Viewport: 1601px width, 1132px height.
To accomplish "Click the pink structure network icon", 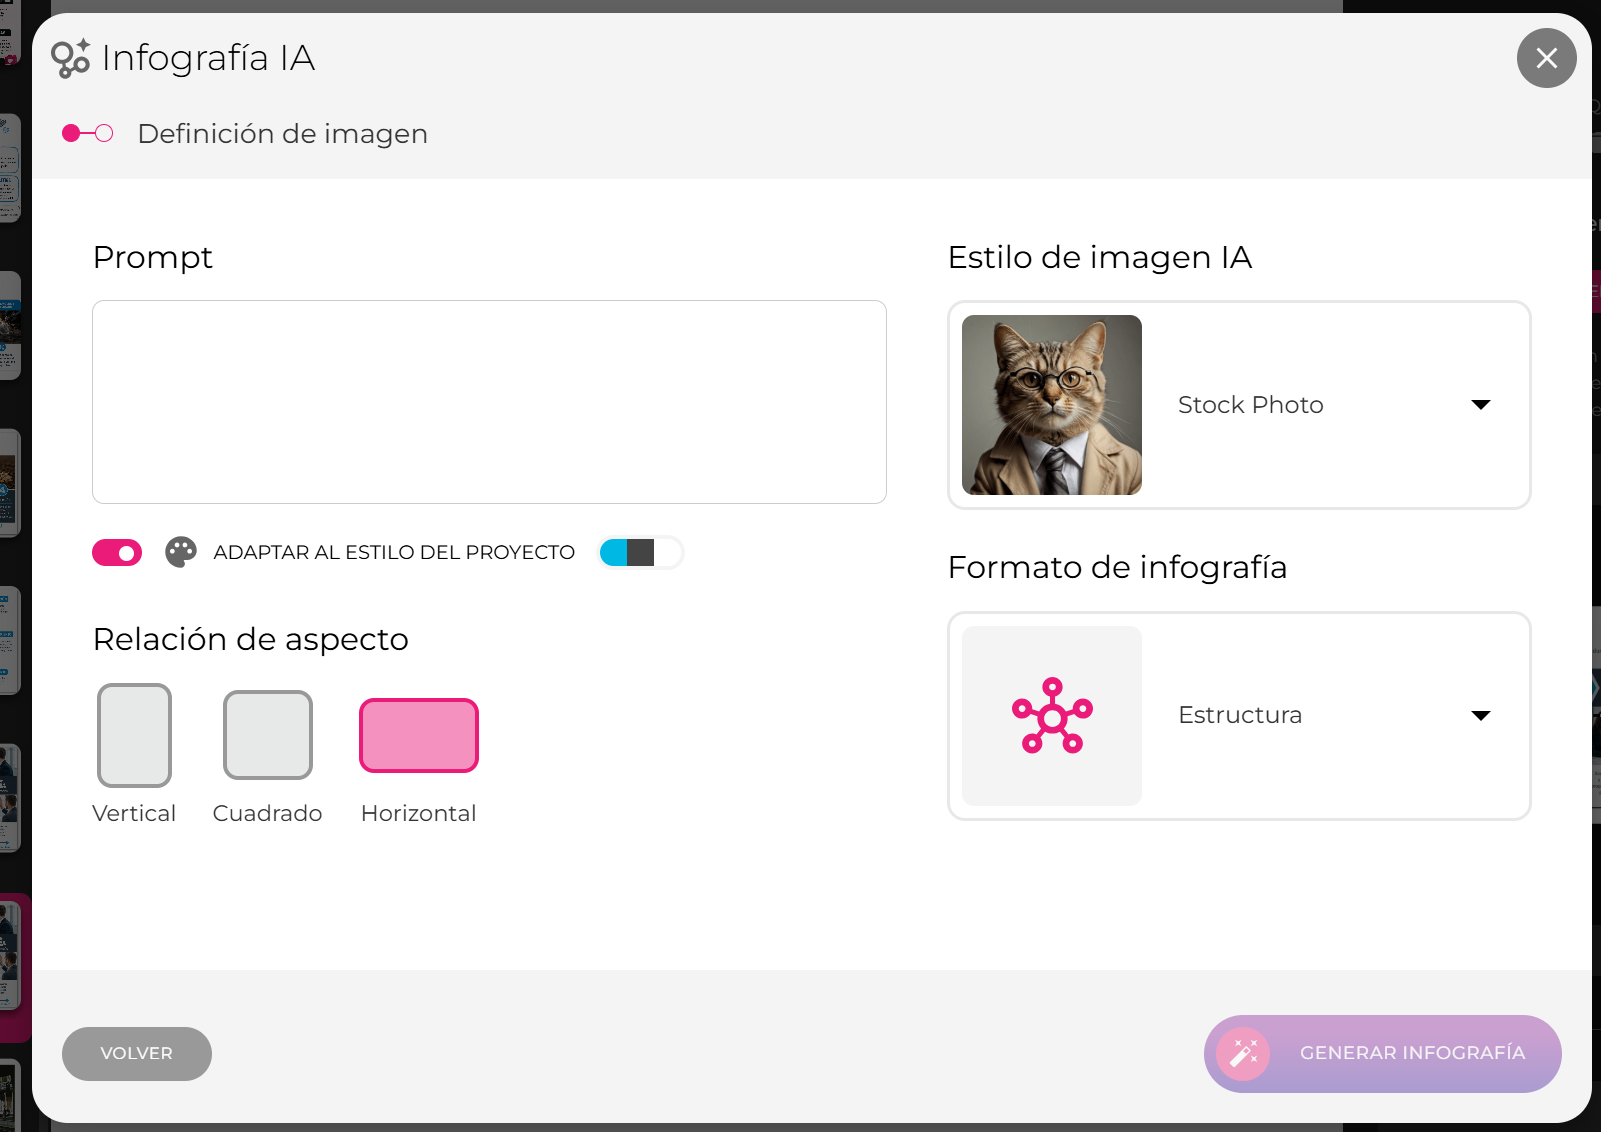I will coord(1052,716).
